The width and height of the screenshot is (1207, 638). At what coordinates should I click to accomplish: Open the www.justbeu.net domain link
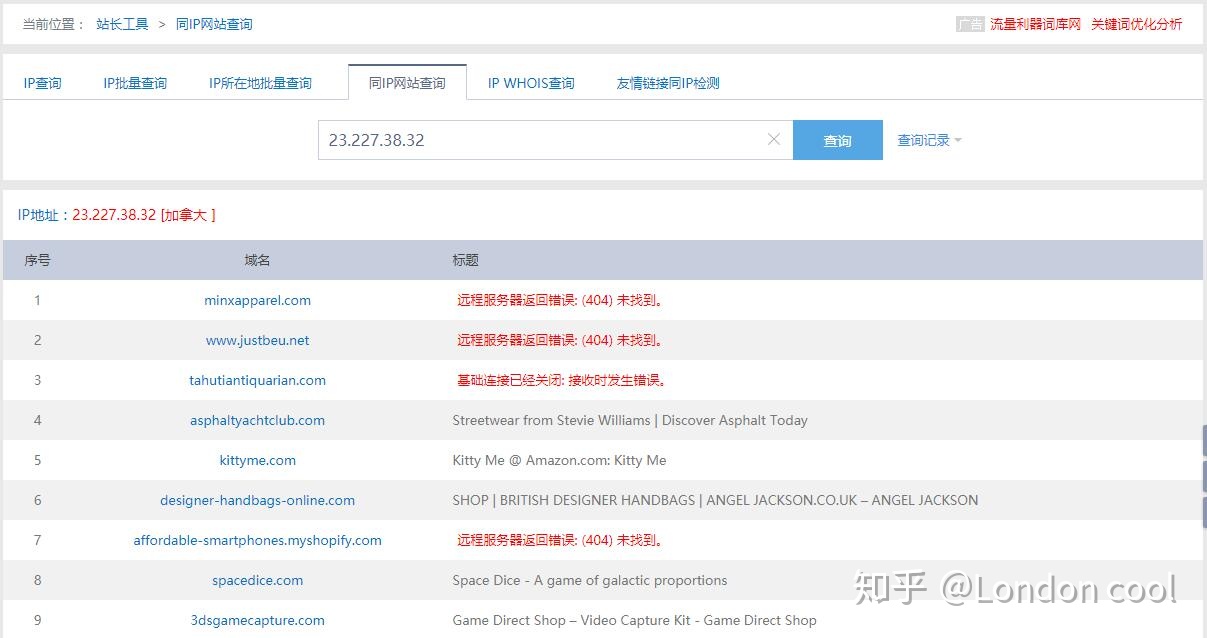[257, 340]
